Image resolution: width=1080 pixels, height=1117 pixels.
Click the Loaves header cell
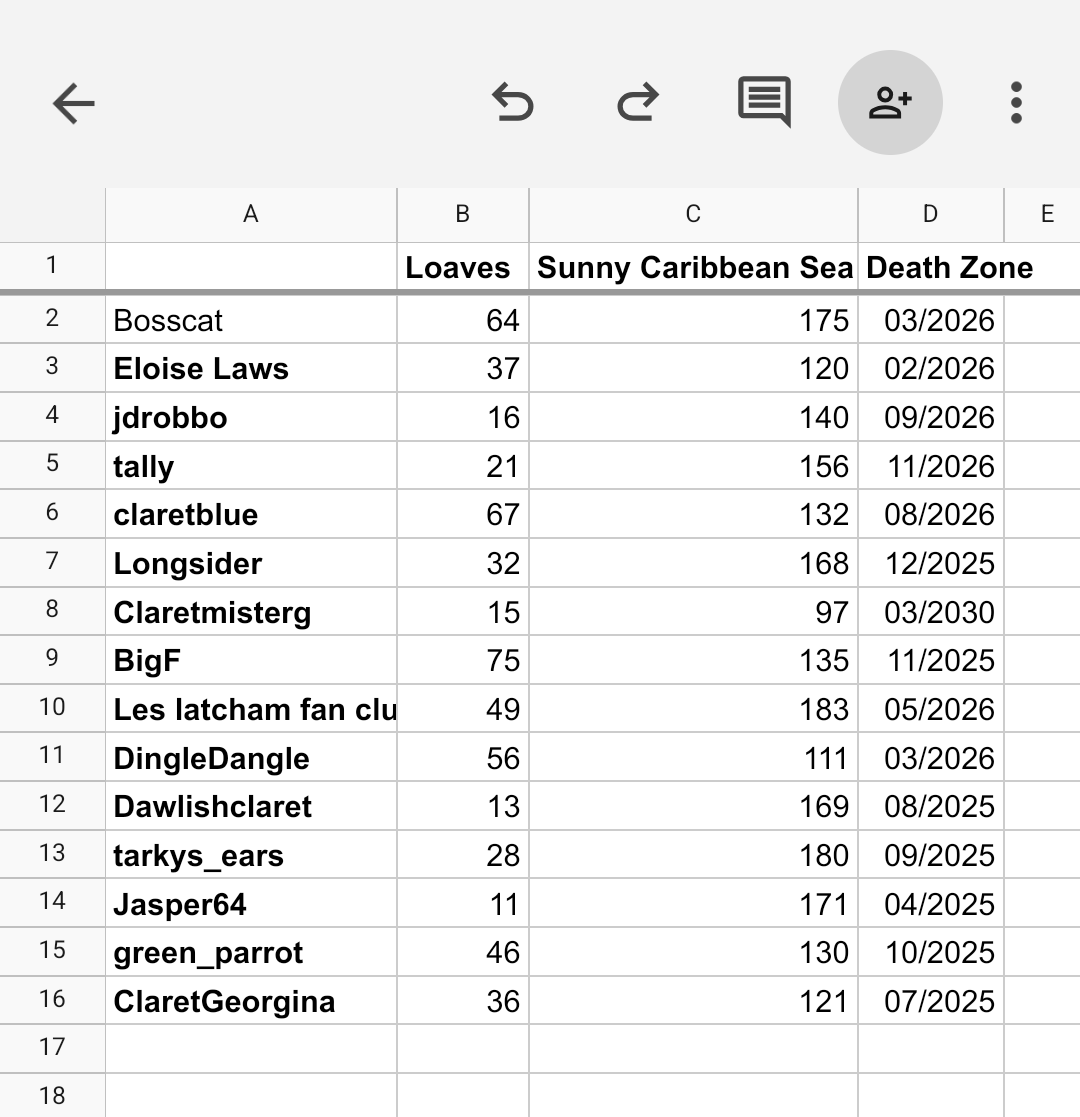(462, 267)
